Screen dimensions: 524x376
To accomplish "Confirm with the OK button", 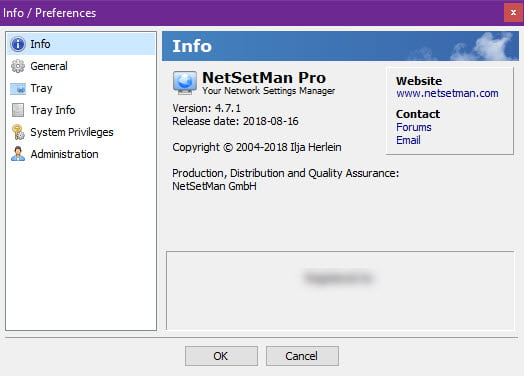I will pos(221,356).
